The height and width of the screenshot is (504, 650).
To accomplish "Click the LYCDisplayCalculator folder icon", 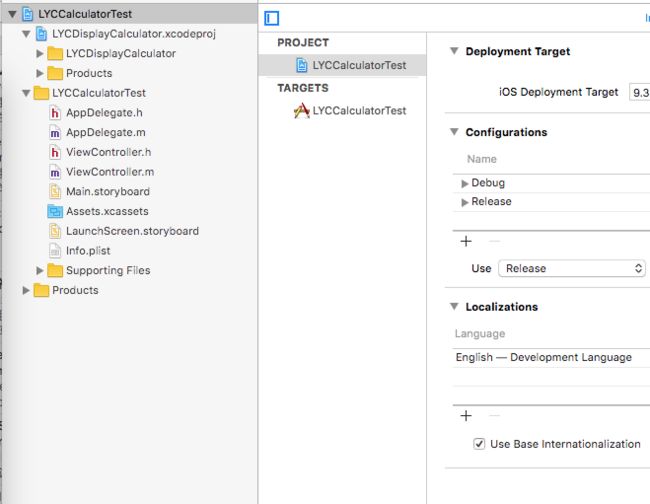I will pos(55,53).
